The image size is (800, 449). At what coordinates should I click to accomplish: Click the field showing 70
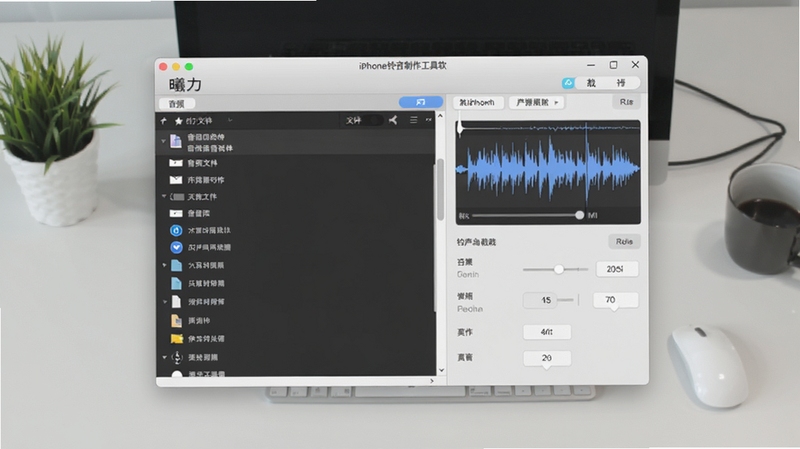coord(615,300)
